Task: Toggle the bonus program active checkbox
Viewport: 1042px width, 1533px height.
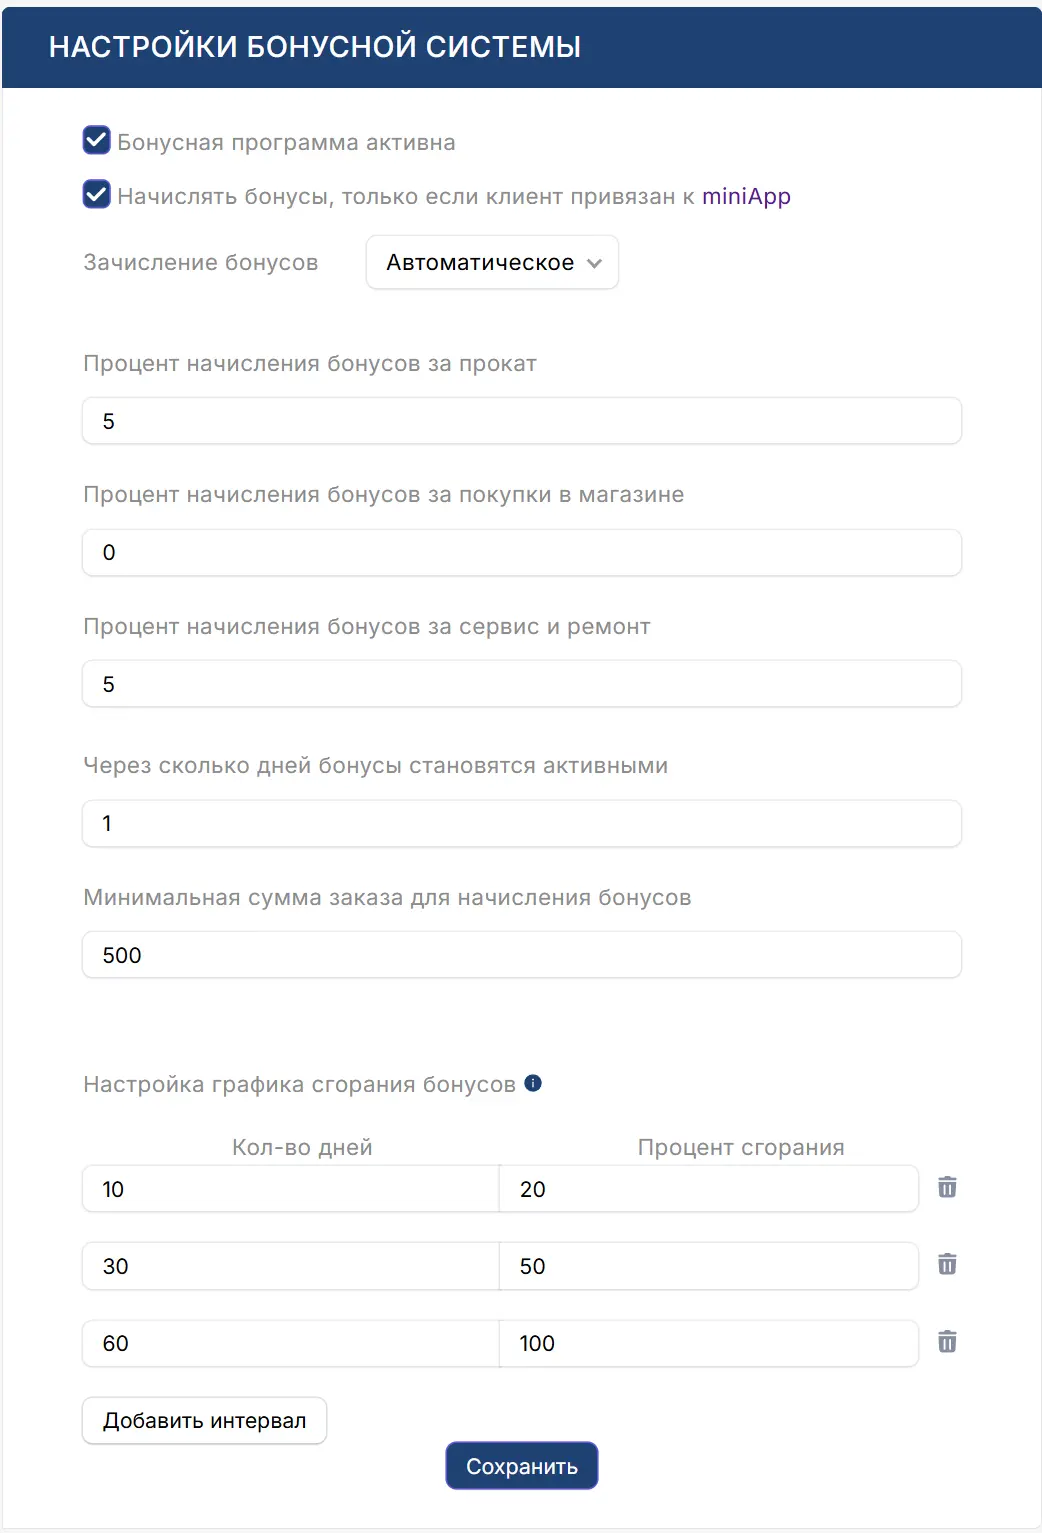Action: [95, 141]
